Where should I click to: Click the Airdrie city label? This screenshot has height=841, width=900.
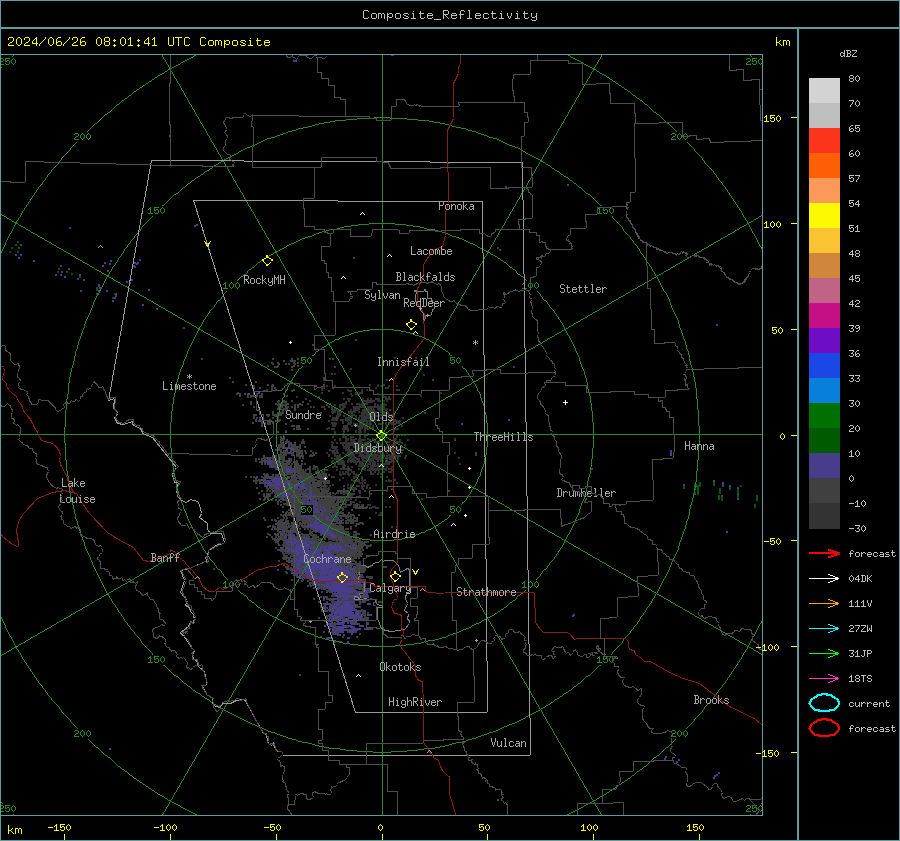(394, 534)
